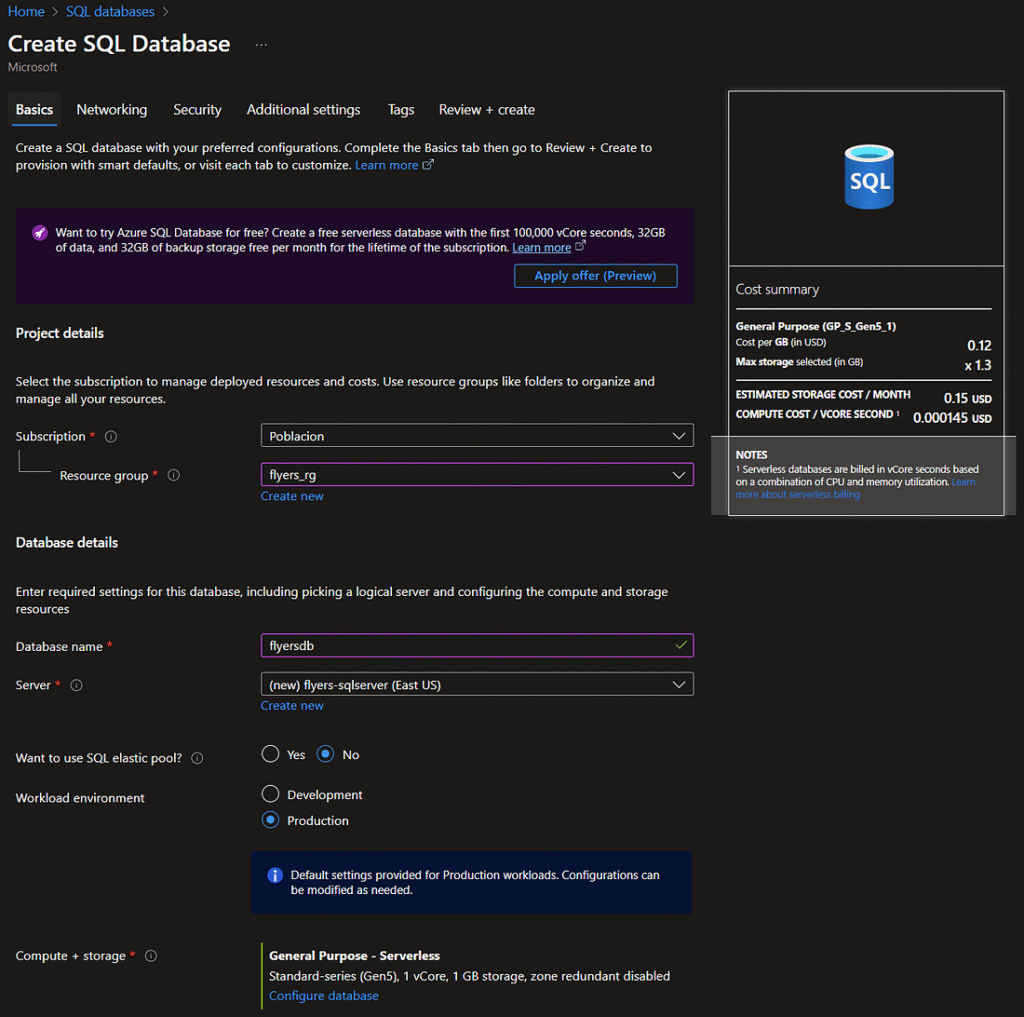
Task: Click SQL databases breadcrumb link
Action: tap(110, 12)
